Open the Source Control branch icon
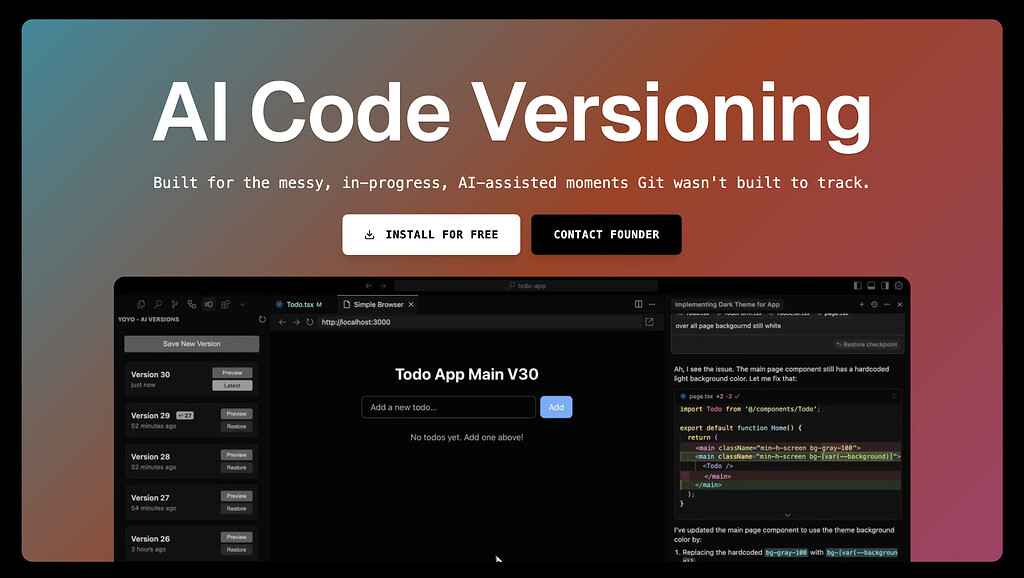This screenshot has height=578, width=1024. (174, 304)
